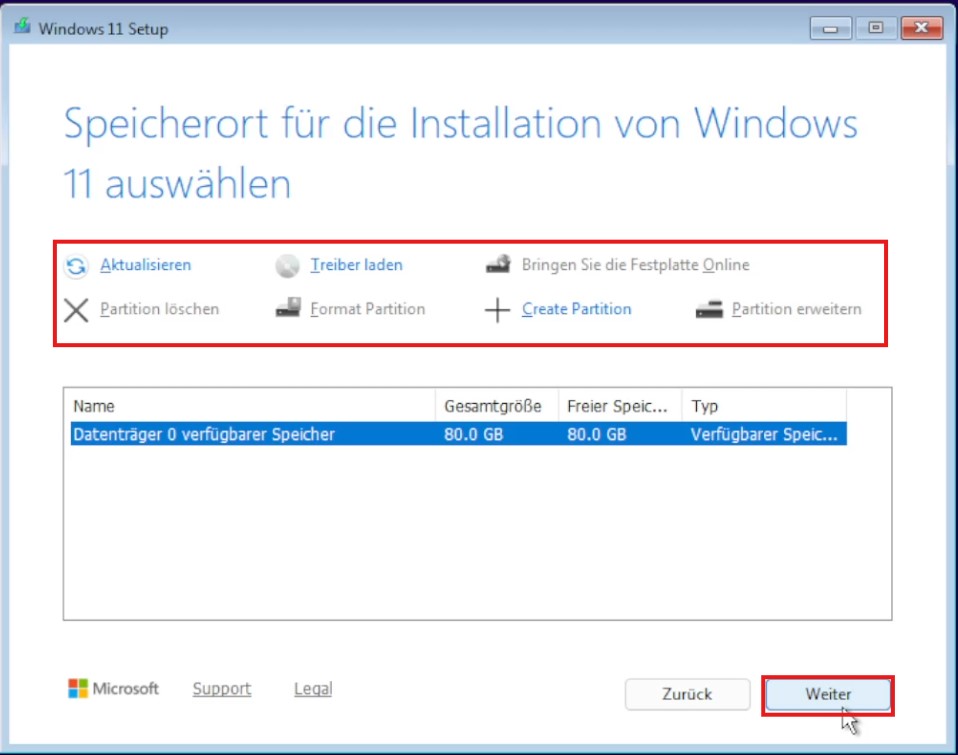Open the Treiber laden link
This screenshot has width=958, height=755.
(356, 265)
